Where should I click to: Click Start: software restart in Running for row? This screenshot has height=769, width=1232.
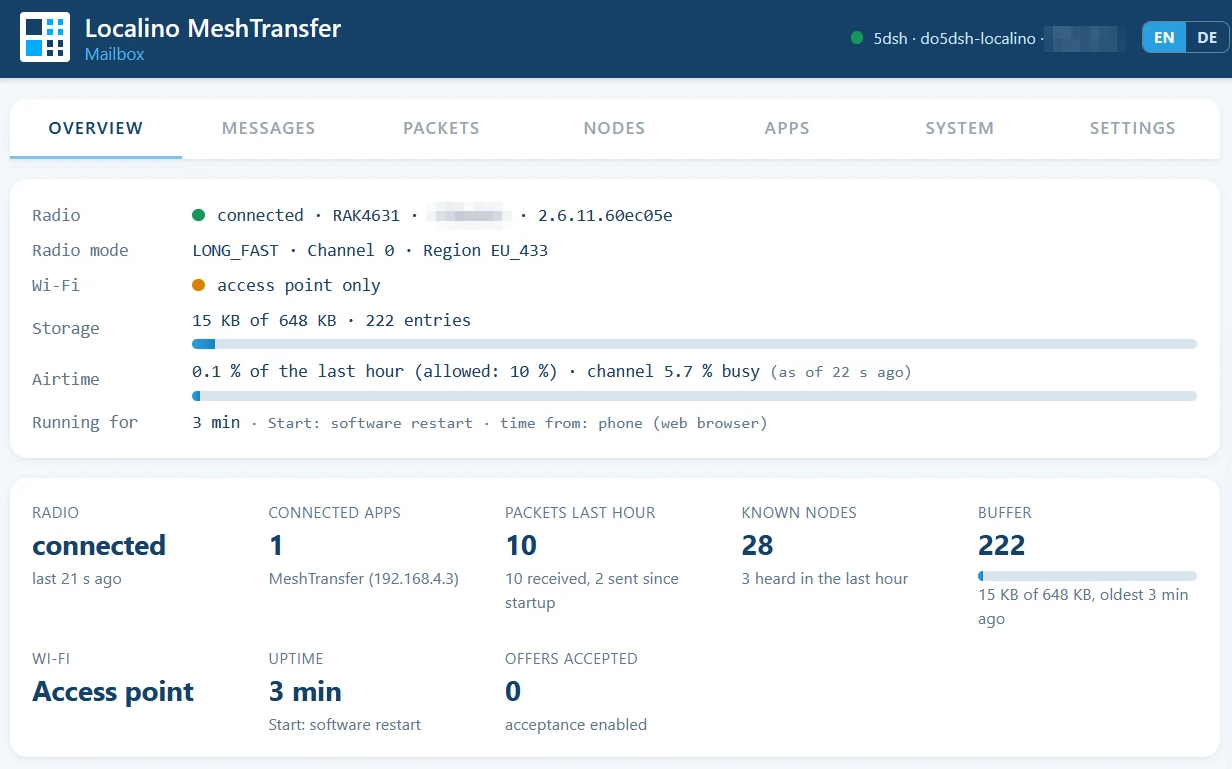pyautogui.click(x=370, y=423)
